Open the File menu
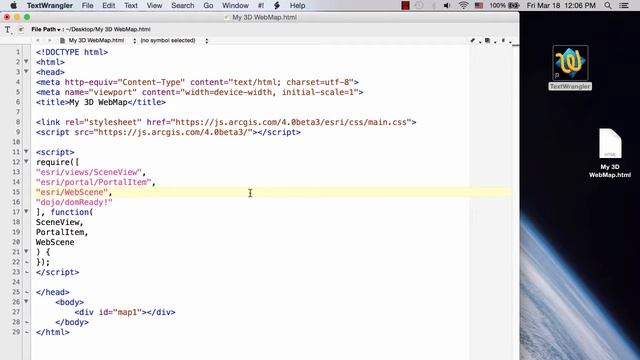This screenshot has width=640, height=360. coord(87,5)
